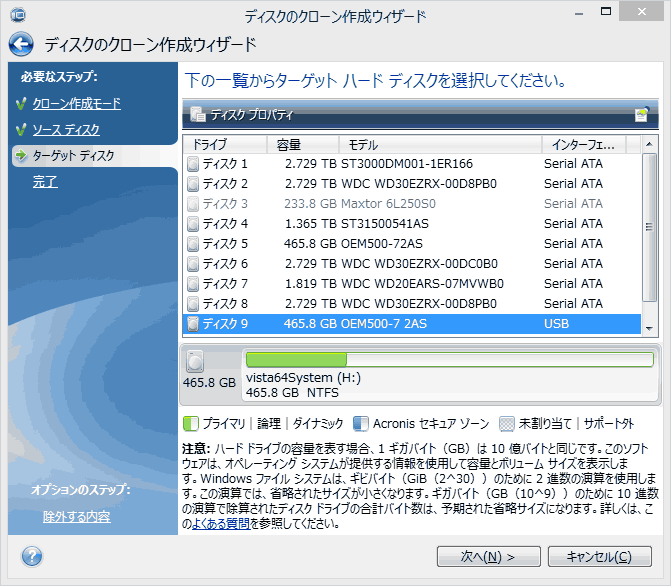Click the disk properties icon on toolbar

pos(198,114)
